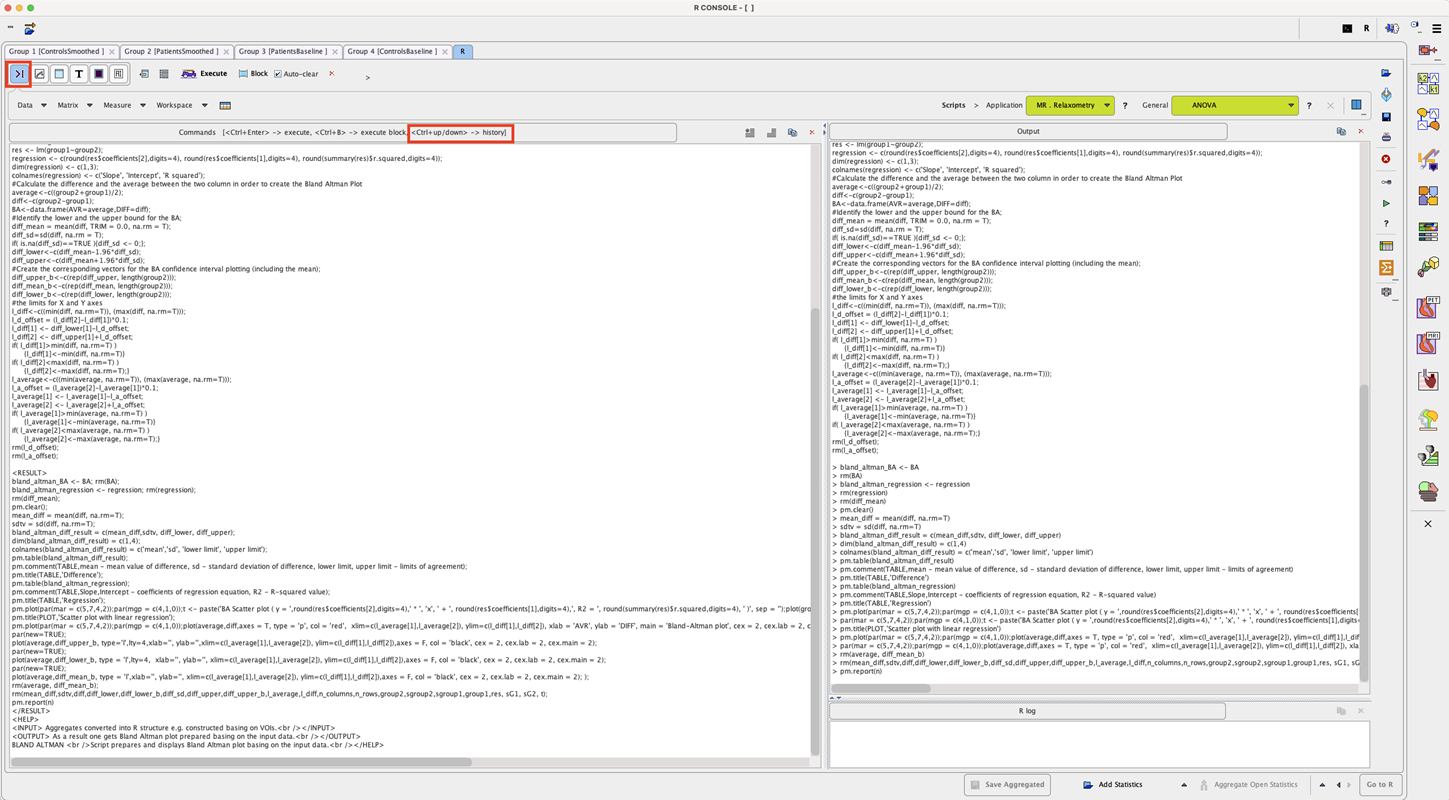The height and width of the screenshot is (800, 1449).
Task: Click the R log panel header bar
Action: pos(1027,711)
